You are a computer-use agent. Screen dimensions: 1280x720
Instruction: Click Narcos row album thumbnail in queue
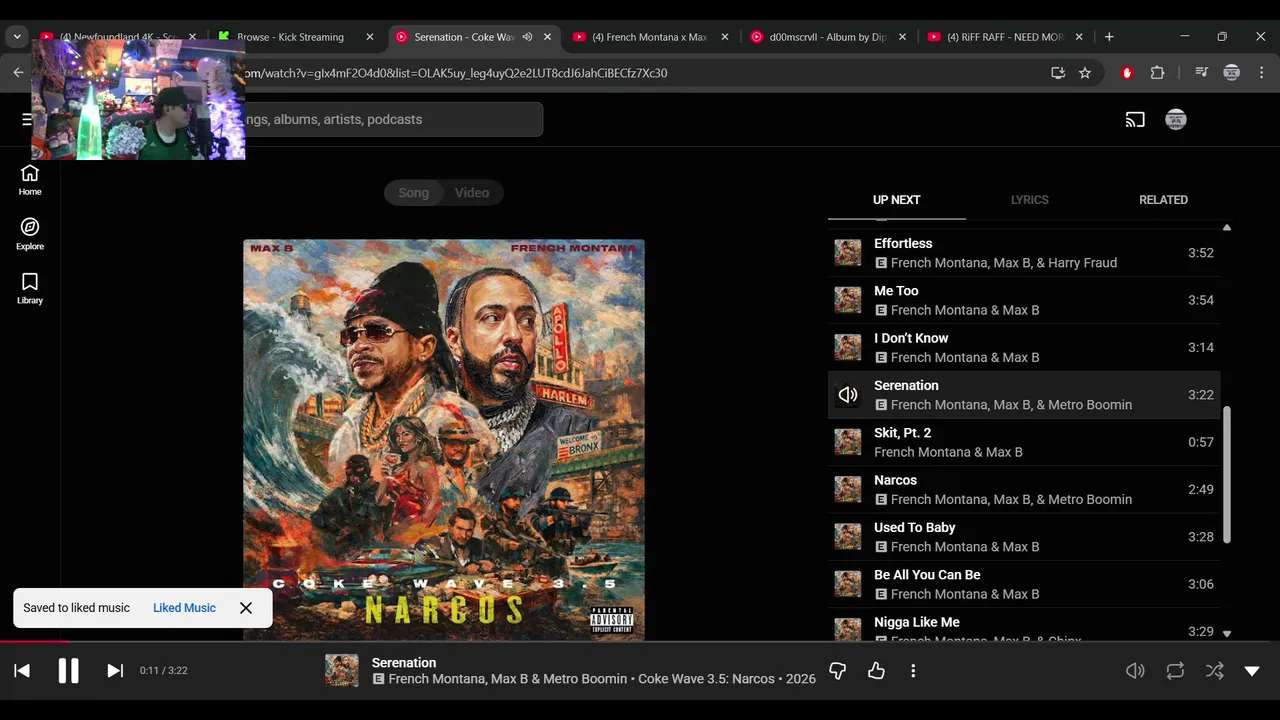[x=848, y=489]
